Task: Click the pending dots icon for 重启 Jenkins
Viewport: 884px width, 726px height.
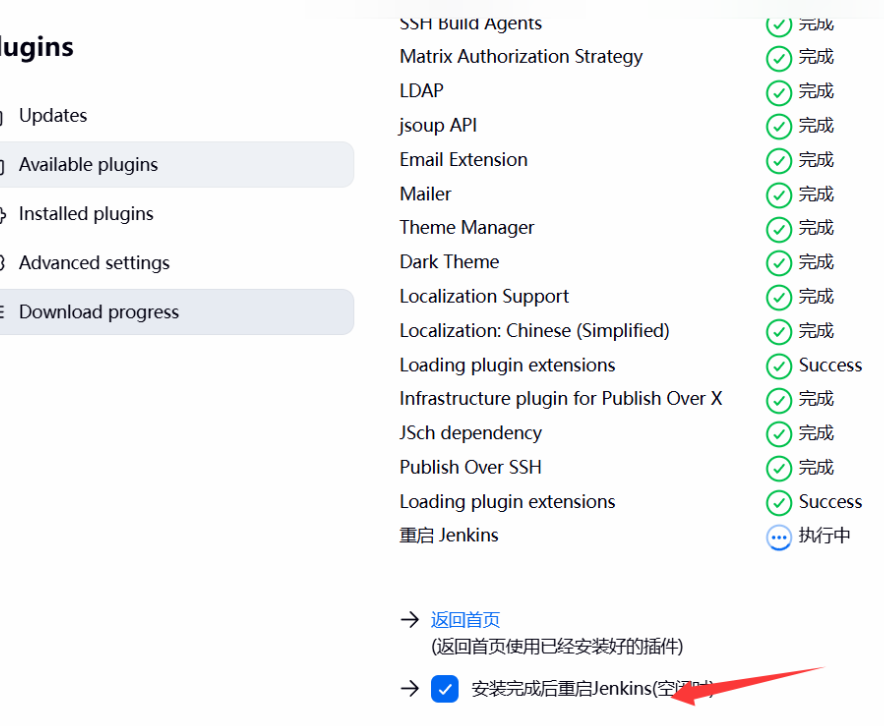Action: (x=779, y=537)
